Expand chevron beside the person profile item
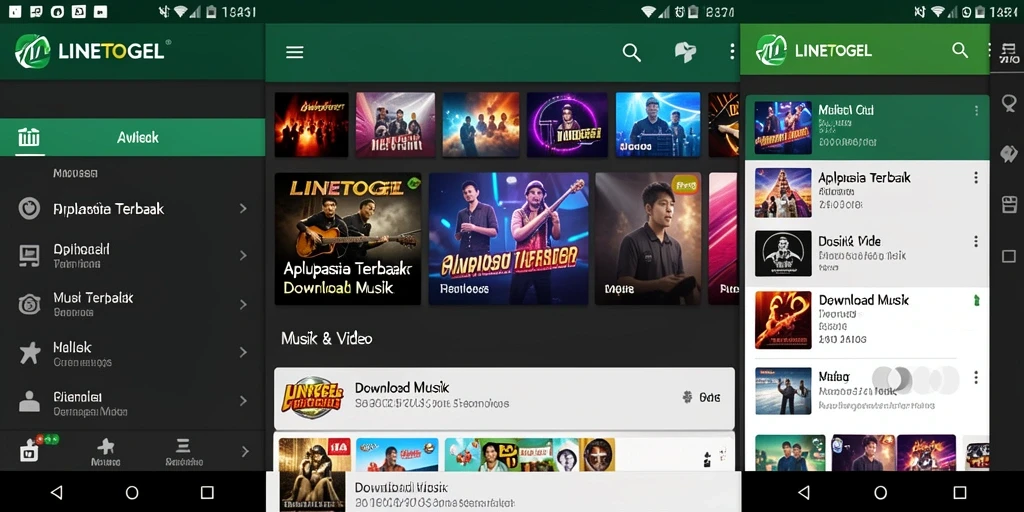1024x512 pixels. click(x=243, y=400)
